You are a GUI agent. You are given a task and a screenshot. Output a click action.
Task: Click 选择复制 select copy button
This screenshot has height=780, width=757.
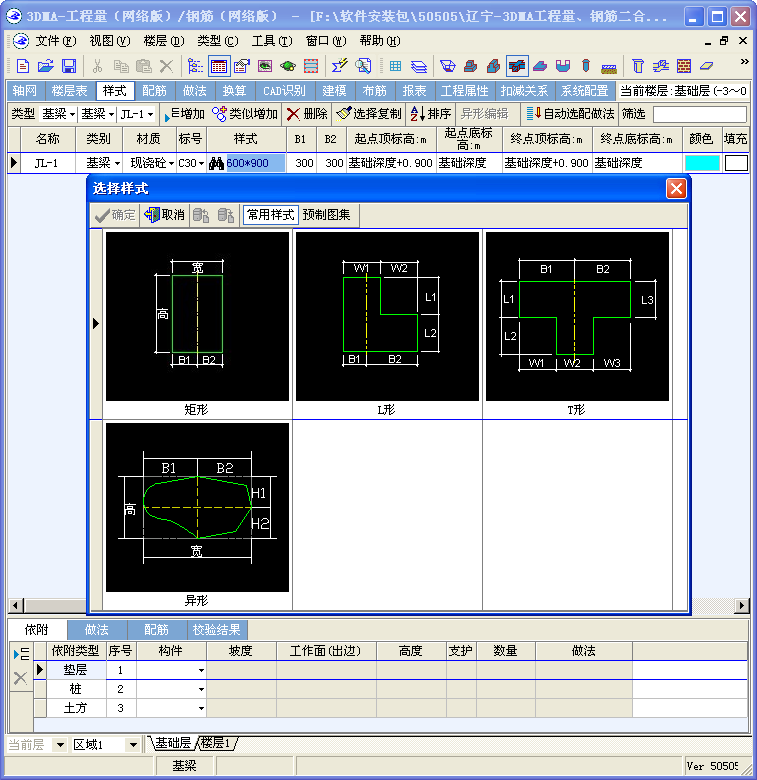pyautogui.click(x=369, y=114)
